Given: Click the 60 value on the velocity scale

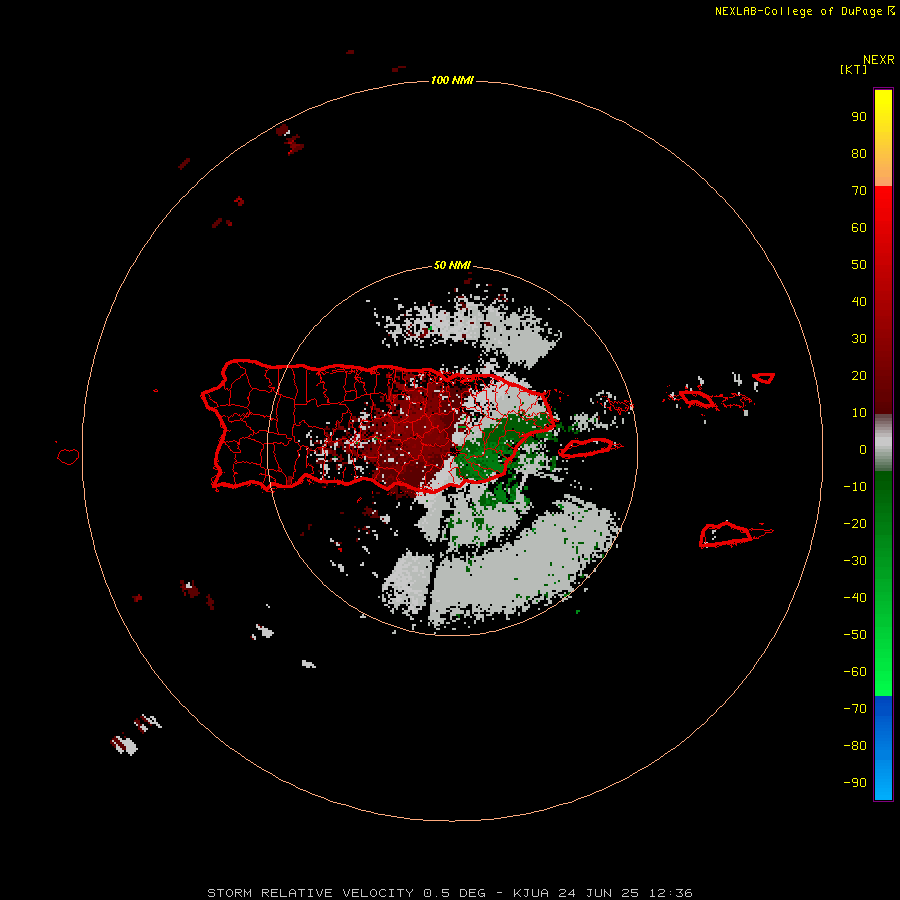Looking at the screenshot, I should [x=859, y=228].
